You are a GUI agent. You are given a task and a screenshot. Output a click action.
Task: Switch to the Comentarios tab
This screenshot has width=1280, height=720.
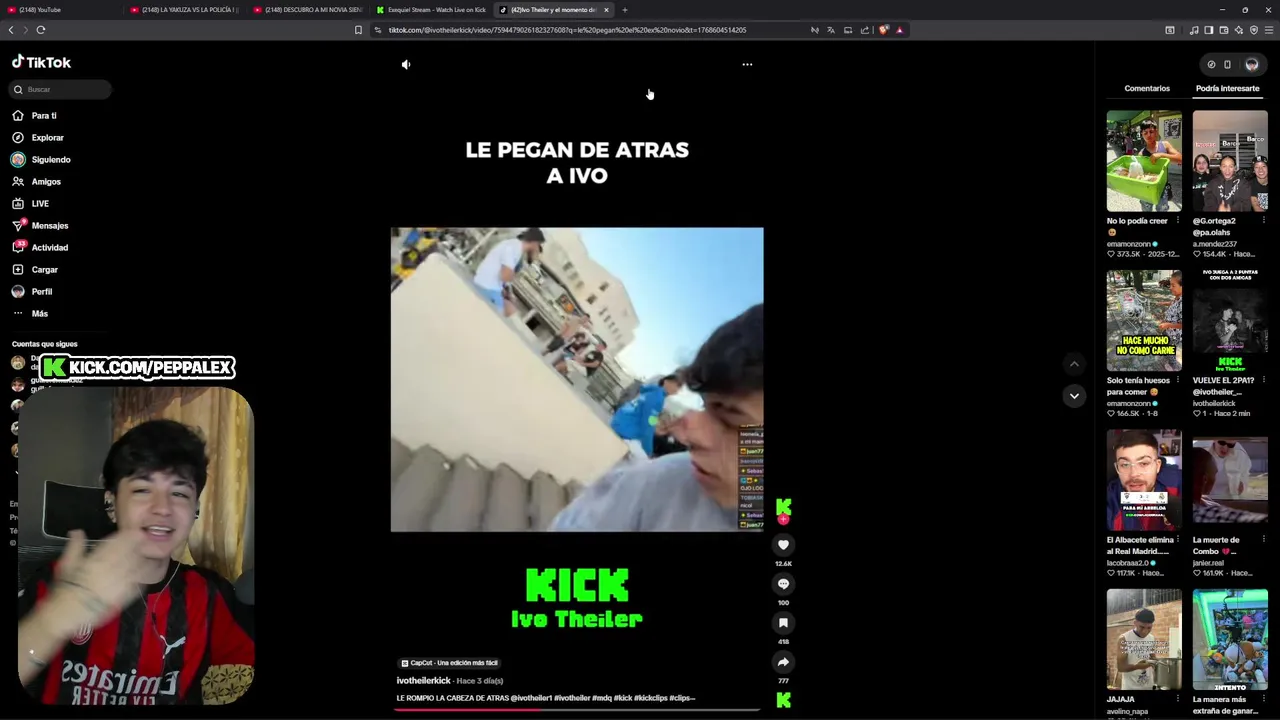(x=1147, y=88)
